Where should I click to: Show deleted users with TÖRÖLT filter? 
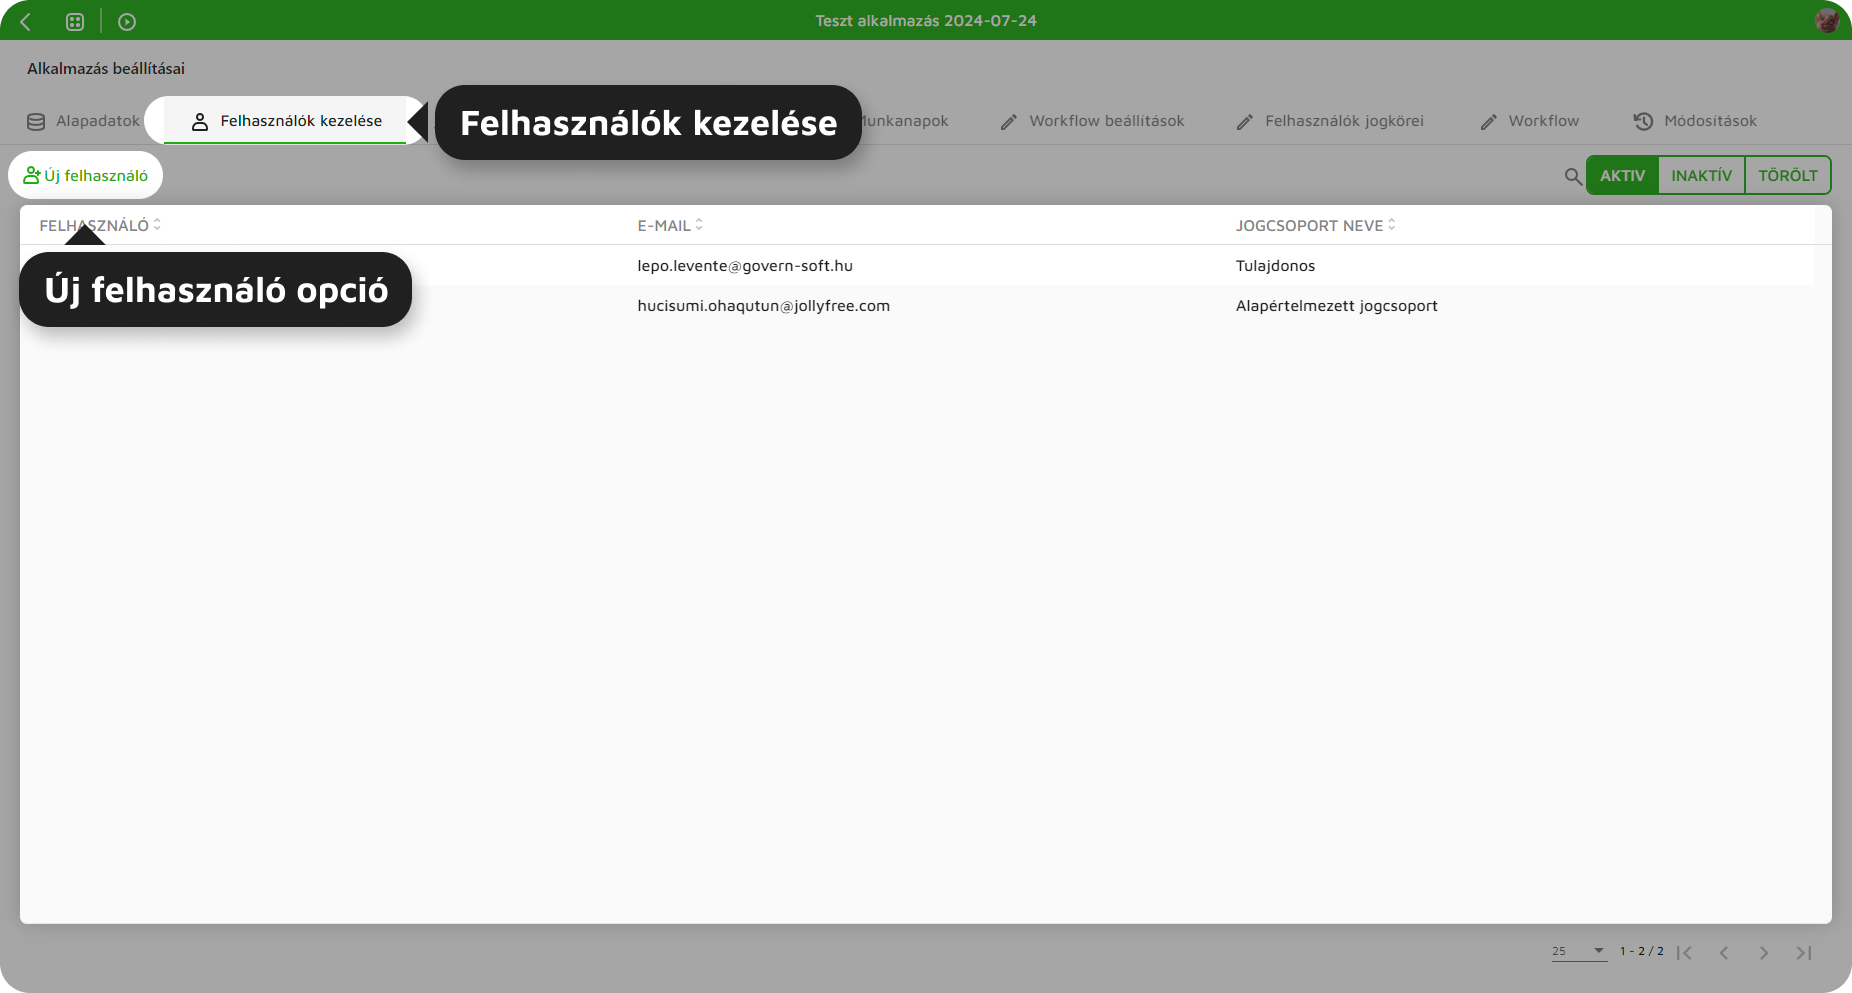1787,175
